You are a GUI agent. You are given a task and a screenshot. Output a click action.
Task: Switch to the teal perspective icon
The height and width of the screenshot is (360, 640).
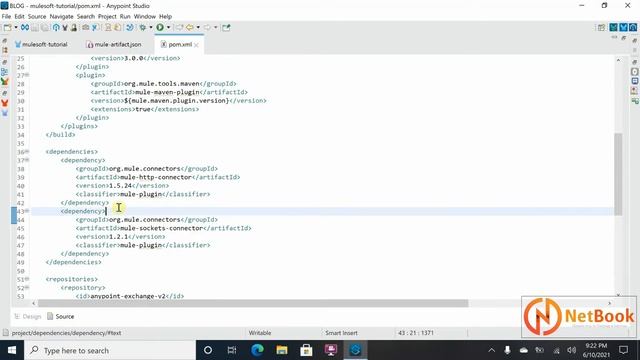(613, 27)
